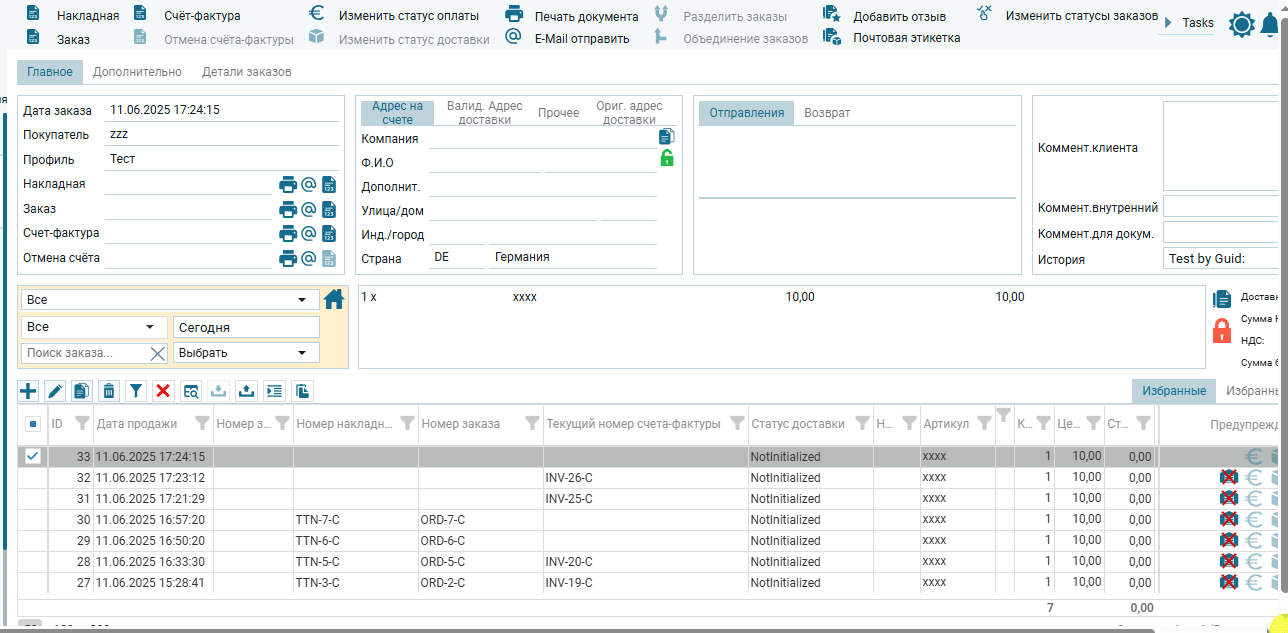Viewport: 1288px width, 633px height.
Task: Expand the top 'Все' dropdown in filter panel
Action: 301,300
